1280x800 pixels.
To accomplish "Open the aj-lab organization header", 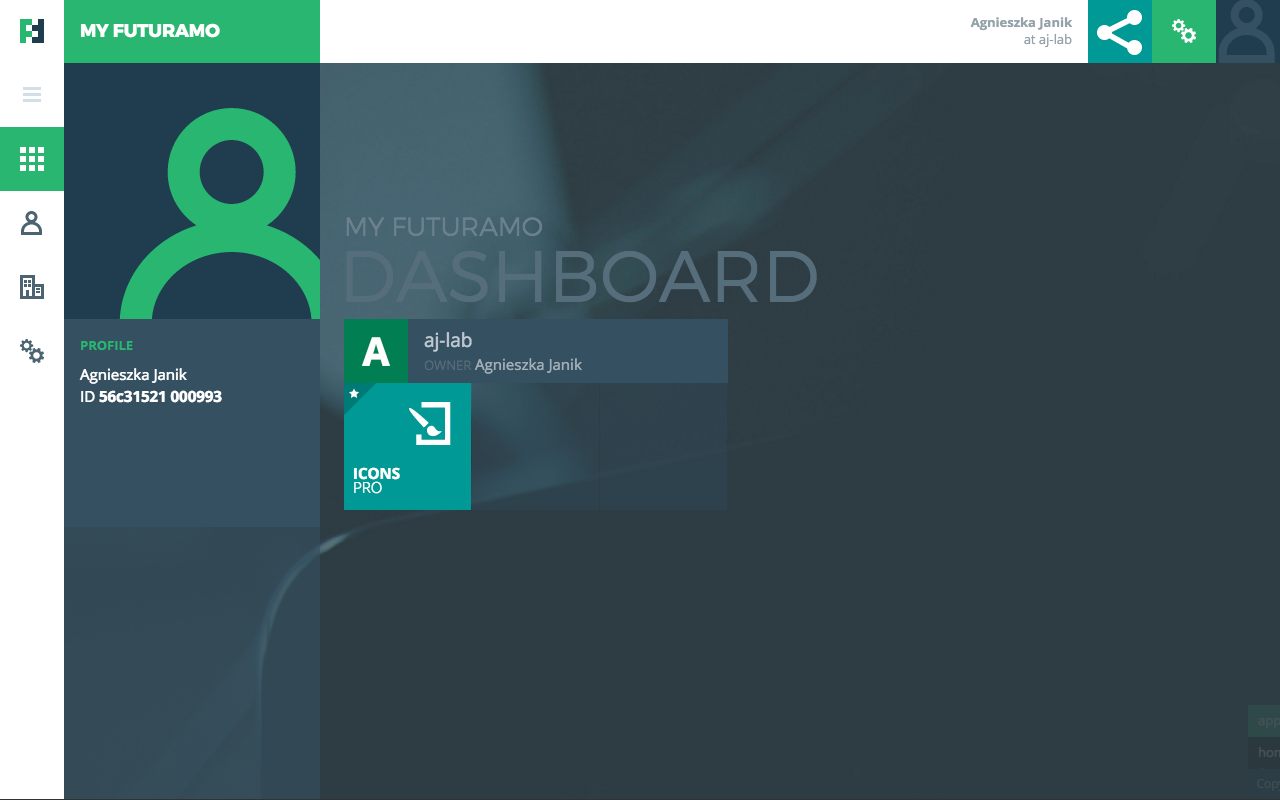I will 536,351.
